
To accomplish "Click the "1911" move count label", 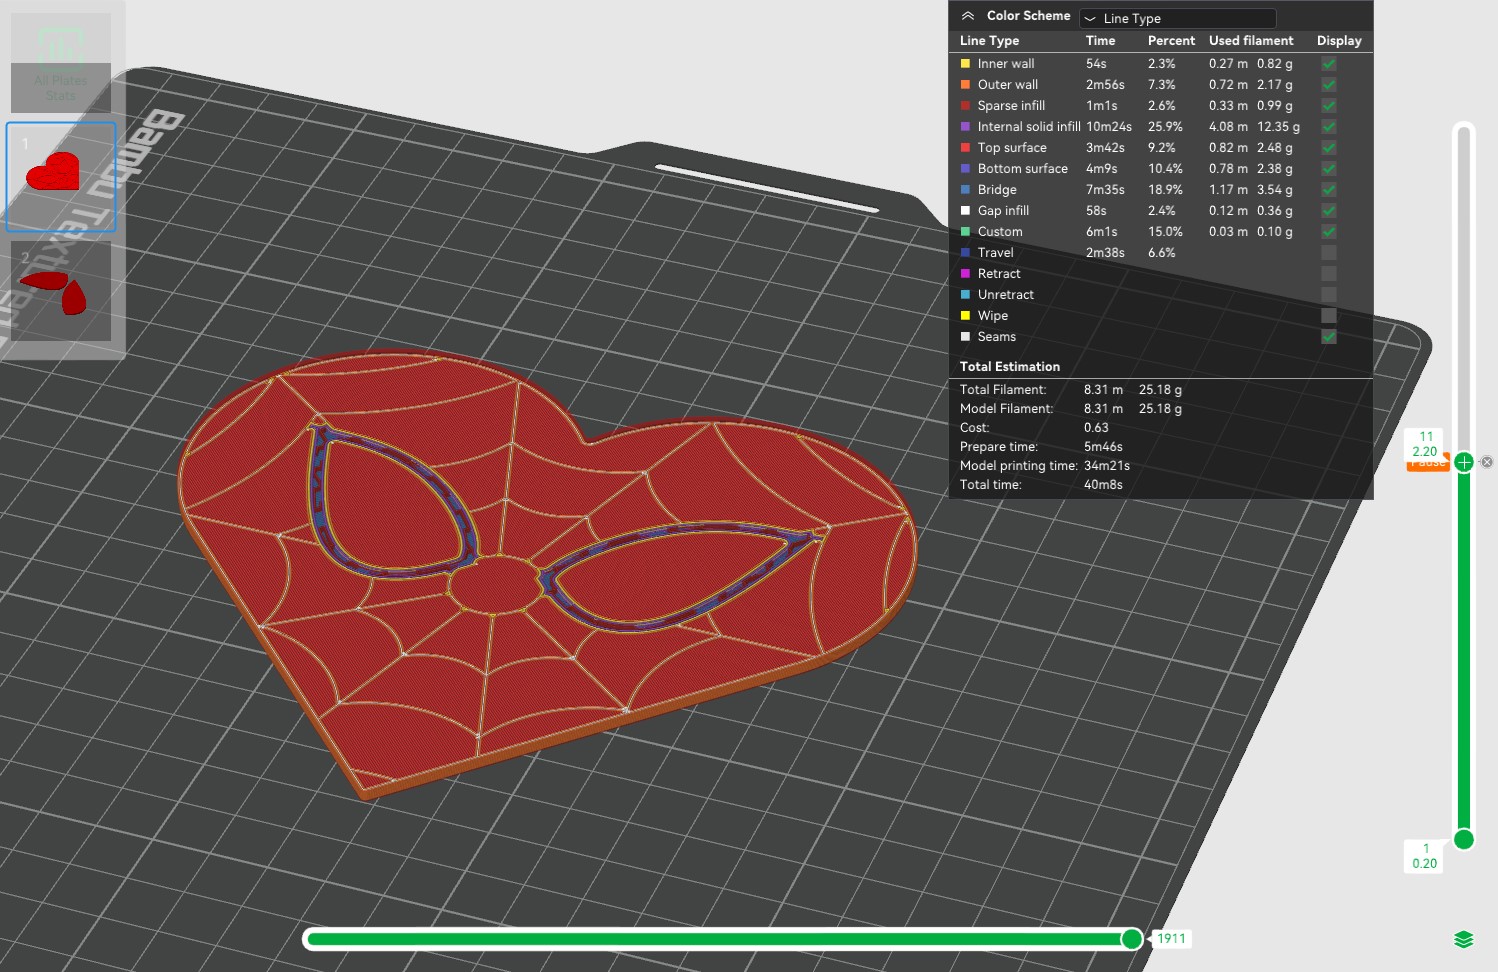I will point(1171,939).
